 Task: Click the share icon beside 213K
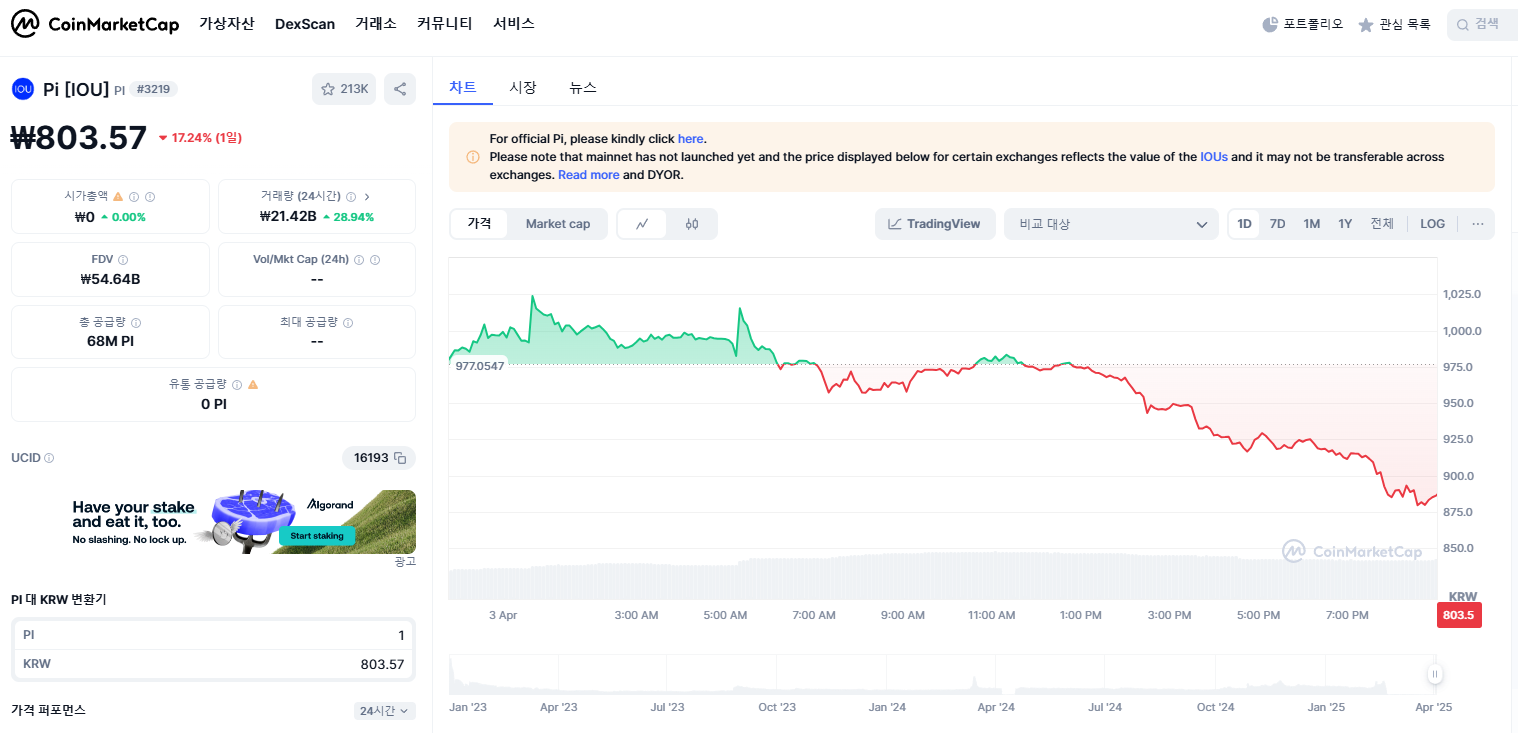pos(400,89)
